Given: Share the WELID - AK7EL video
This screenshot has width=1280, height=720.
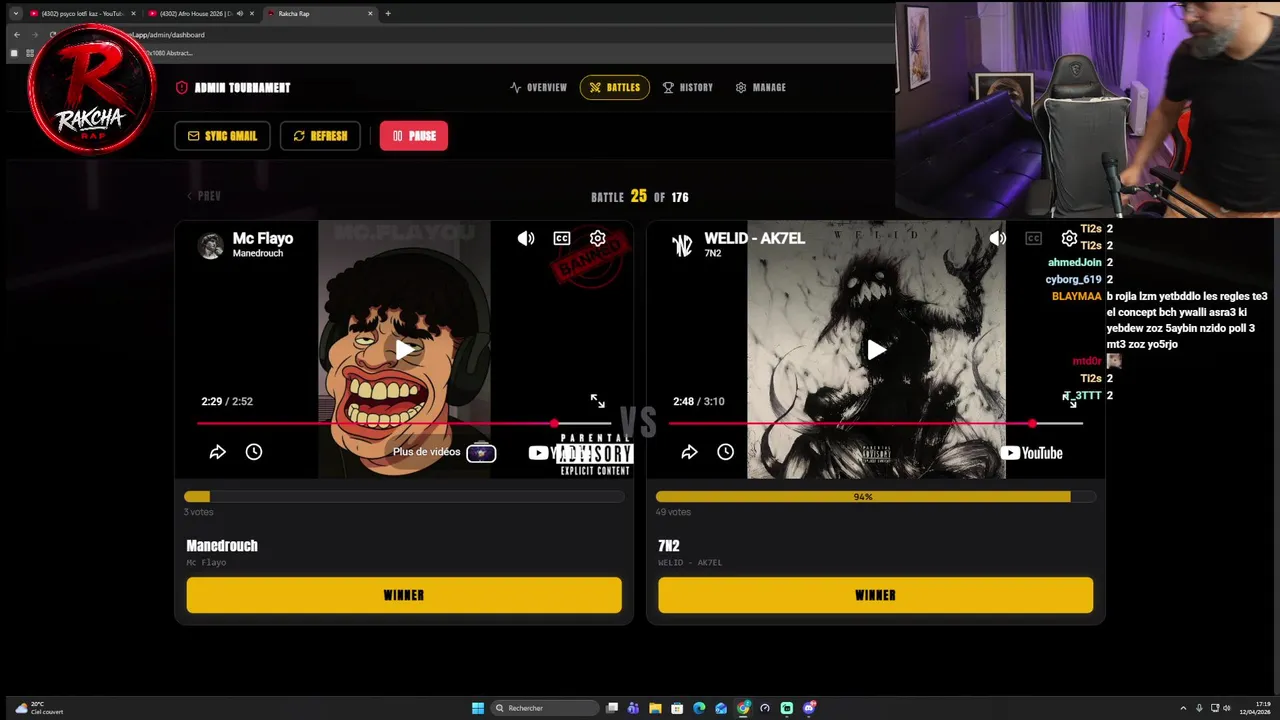Looking at the screenshot, I should 689,452.
